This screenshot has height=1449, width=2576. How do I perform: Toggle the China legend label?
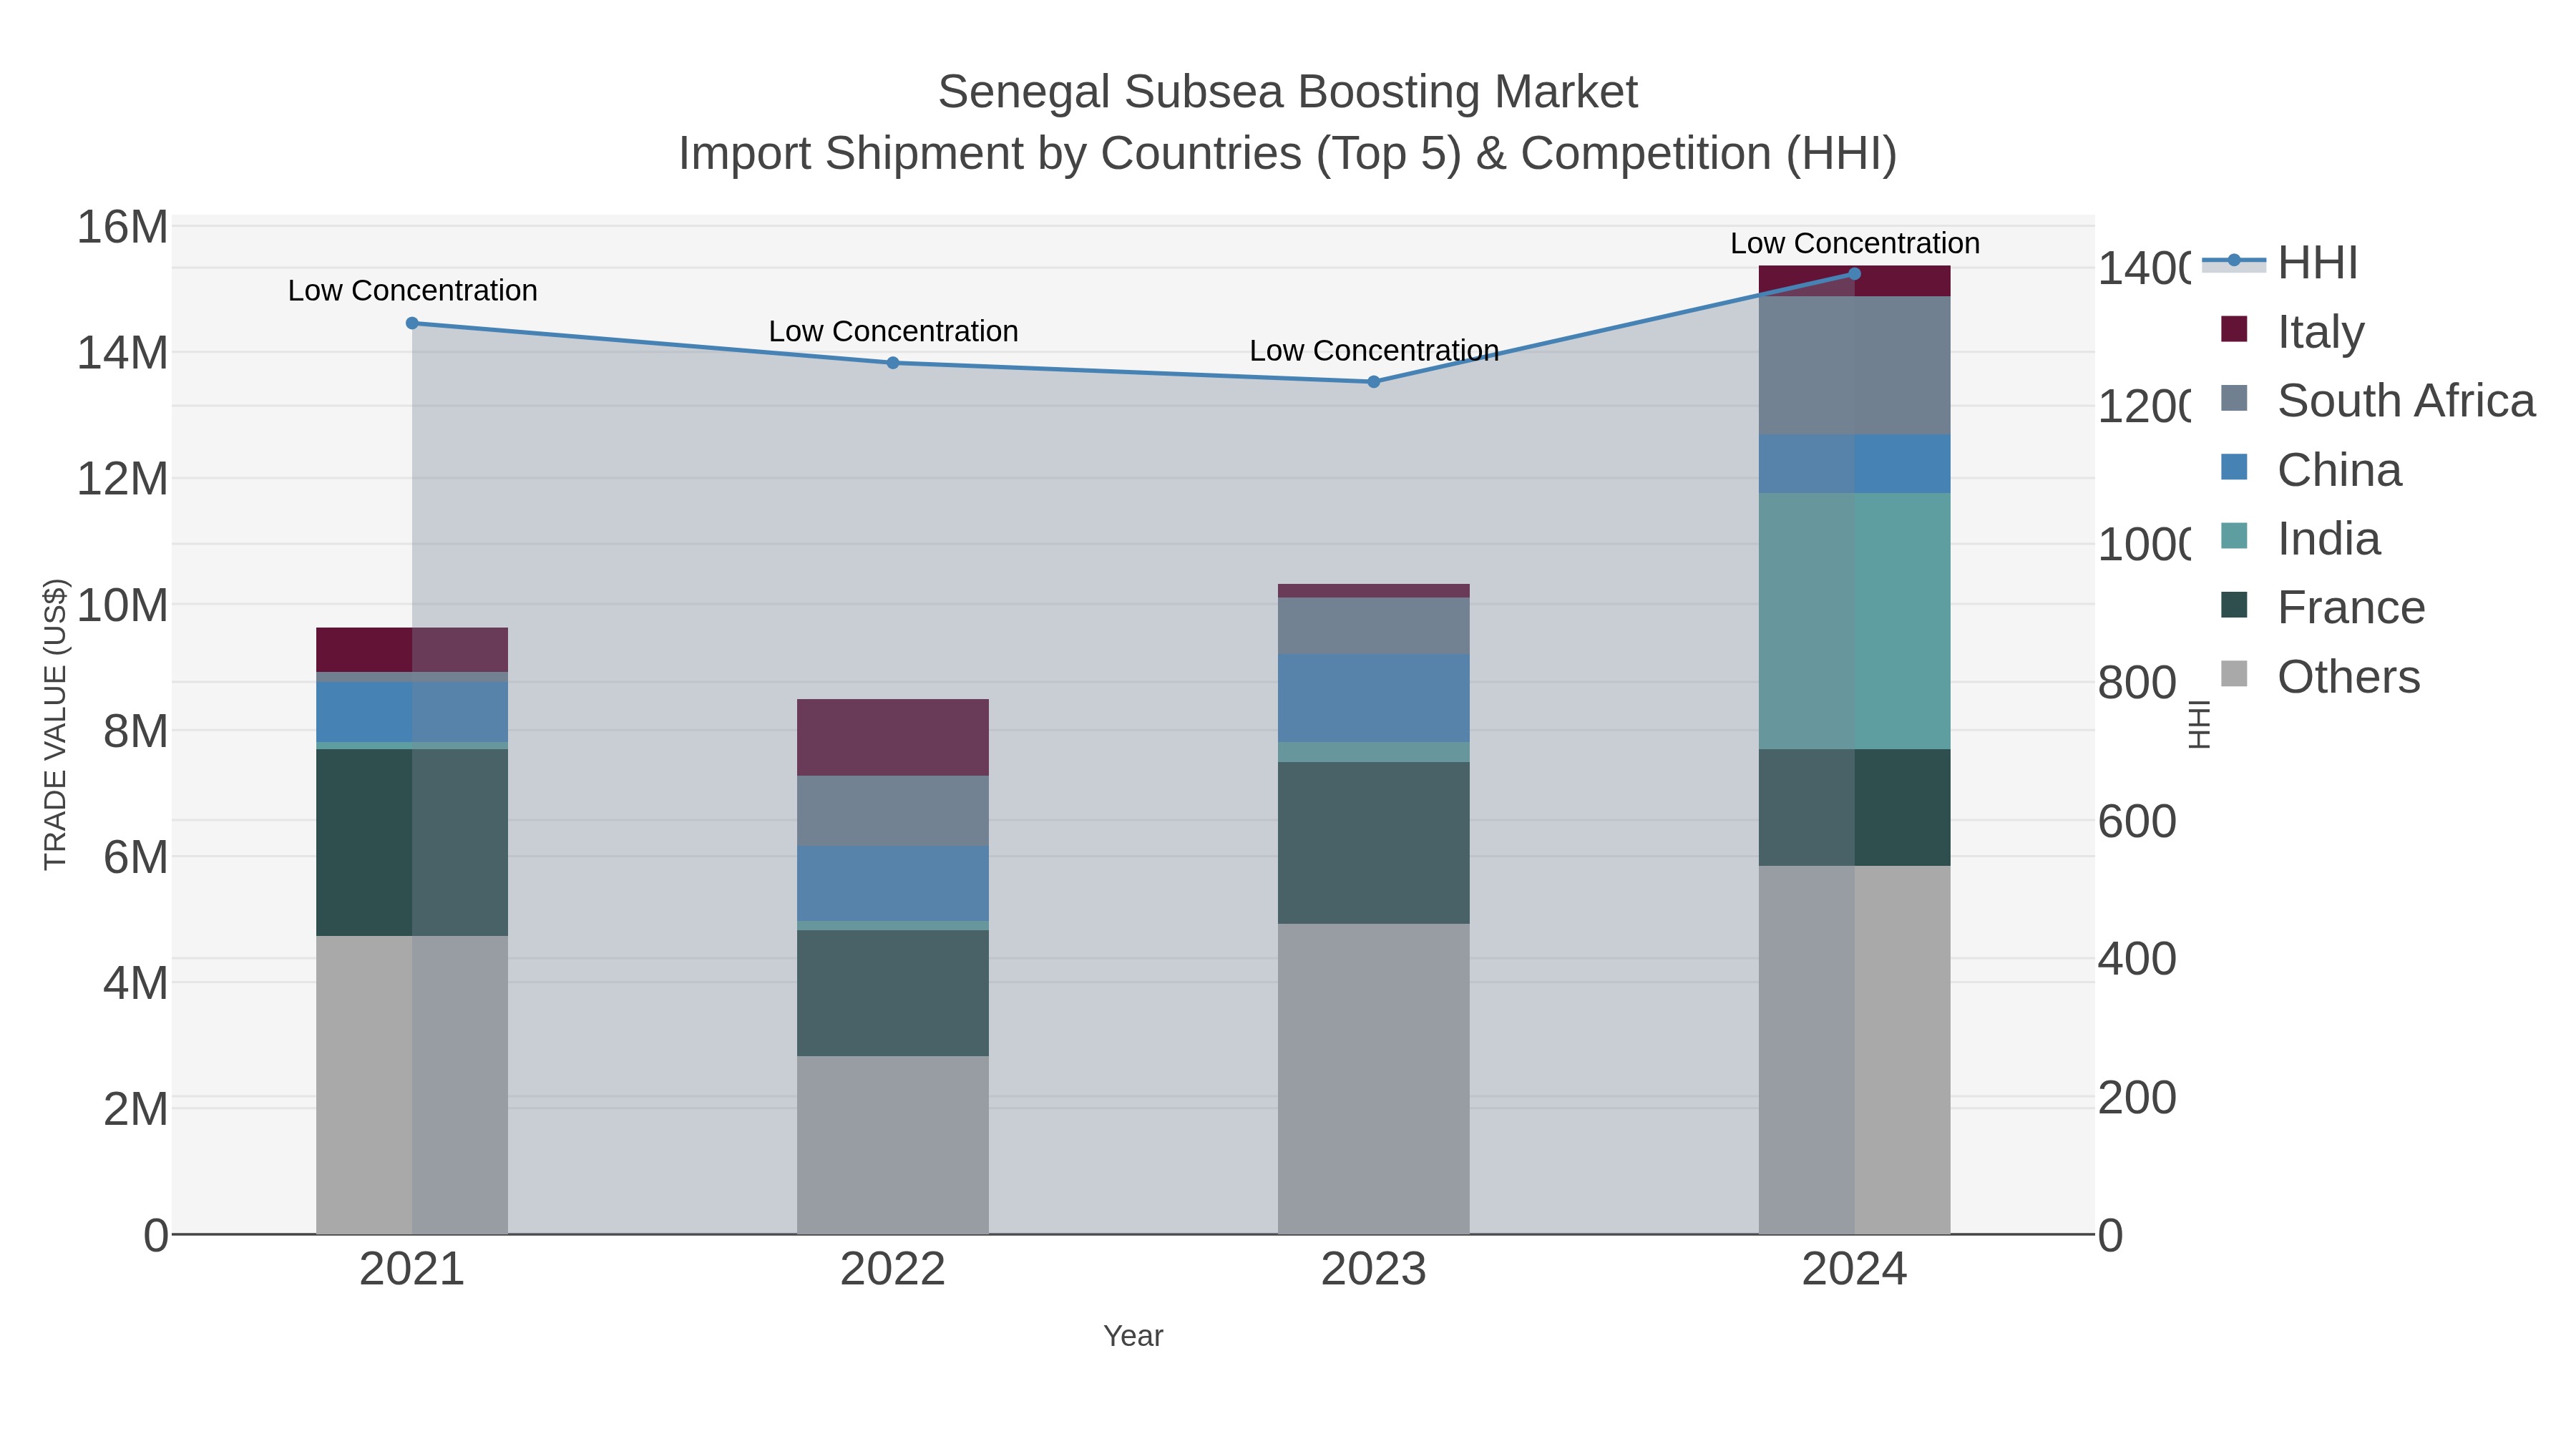tap(2339, 470)
